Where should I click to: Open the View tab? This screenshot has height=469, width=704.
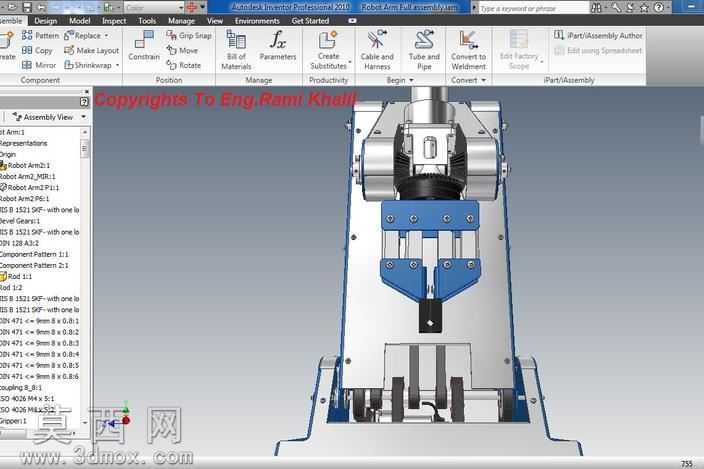tap(215, 21)
